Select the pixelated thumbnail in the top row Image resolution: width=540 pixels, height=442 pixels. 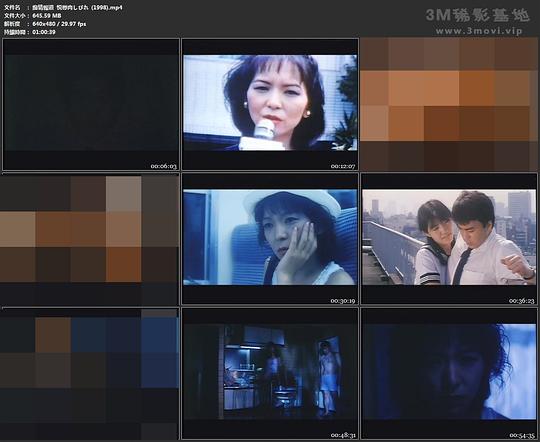point(449,104)
